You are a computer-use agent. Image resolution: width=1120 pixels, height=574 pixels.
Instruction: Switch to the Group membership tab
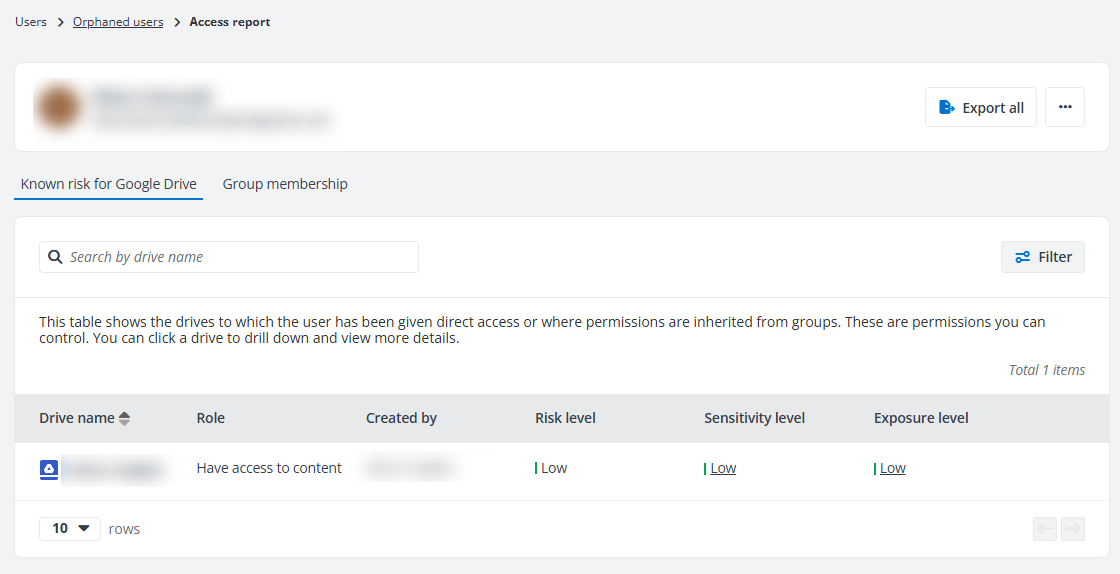tap(285, 184)
